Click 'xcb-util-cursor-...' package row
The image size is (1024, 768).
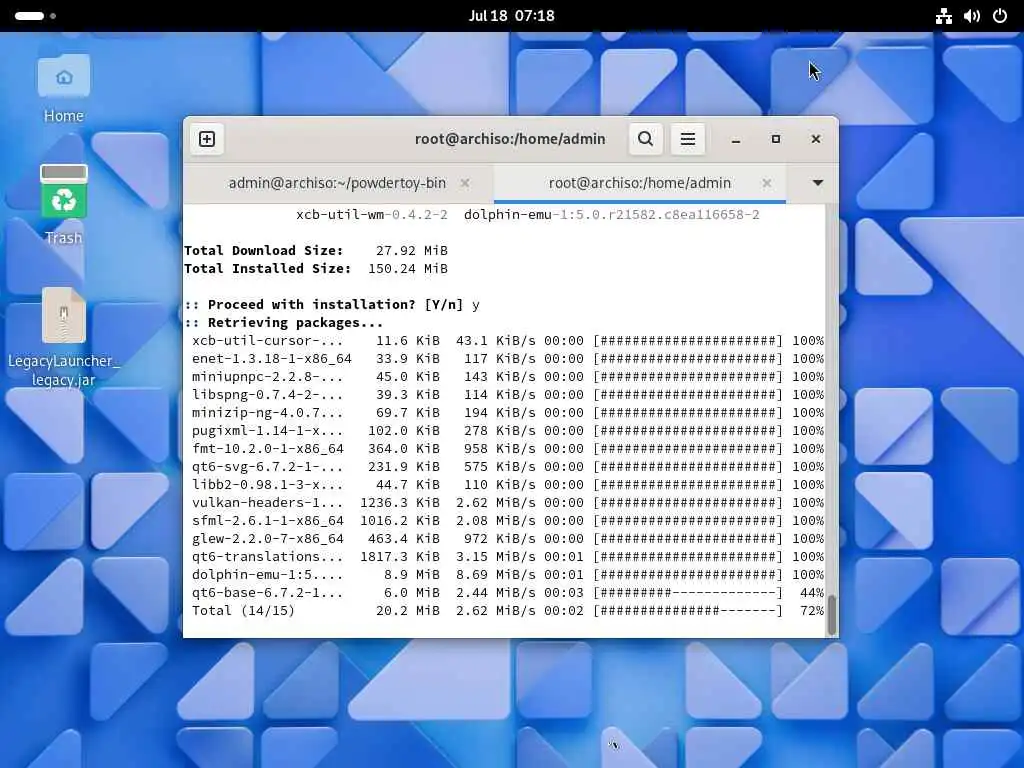point(507,341)
